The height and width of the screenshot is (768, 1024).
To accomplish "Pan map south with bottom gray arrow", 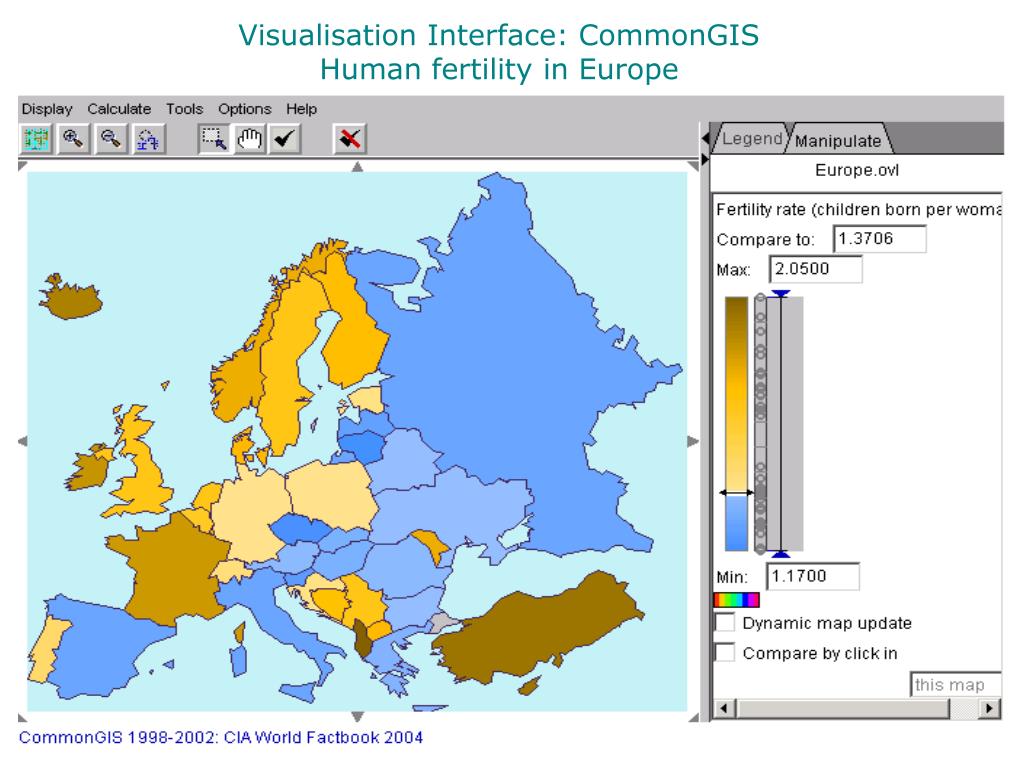I will click(357, 717).
